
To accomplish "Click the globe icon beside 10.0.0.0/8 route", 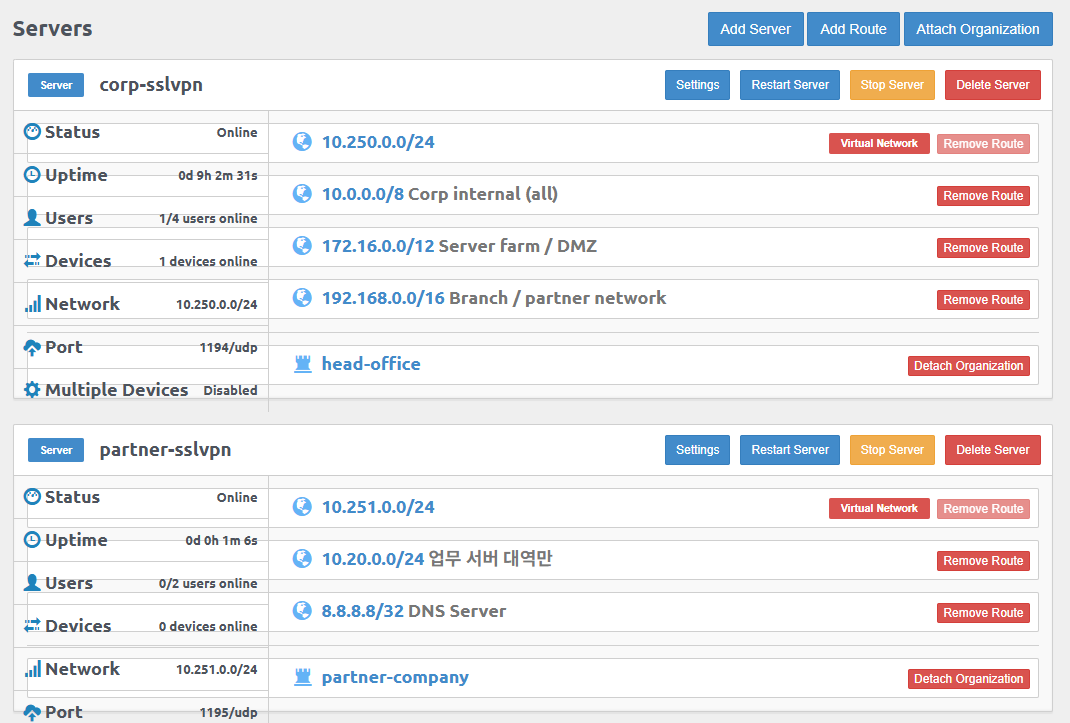I will [302, 194].
